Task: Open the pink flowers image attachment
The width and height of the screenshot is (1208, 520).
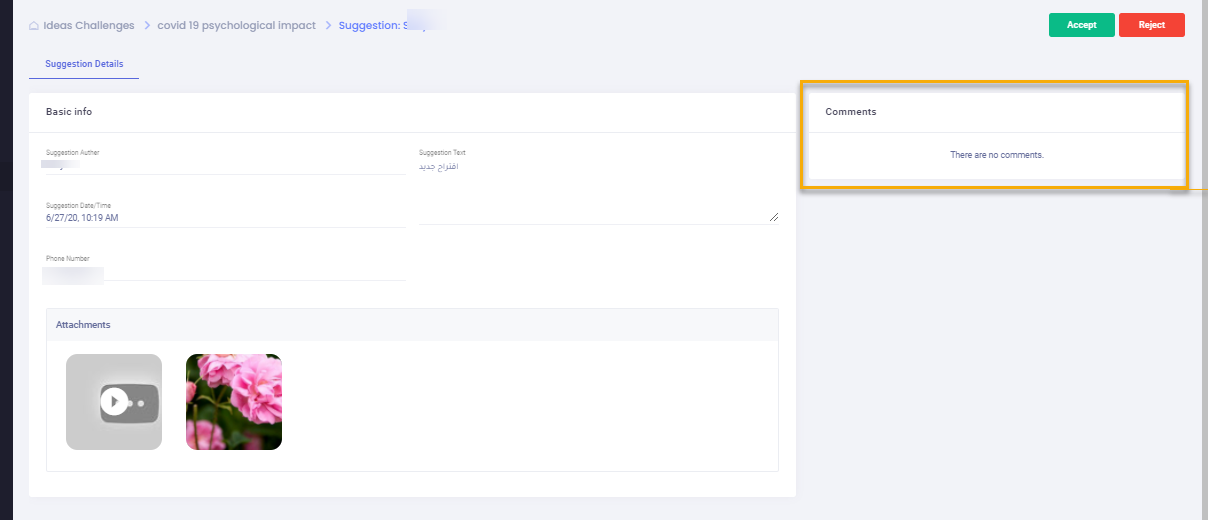Action: [234, 402]
